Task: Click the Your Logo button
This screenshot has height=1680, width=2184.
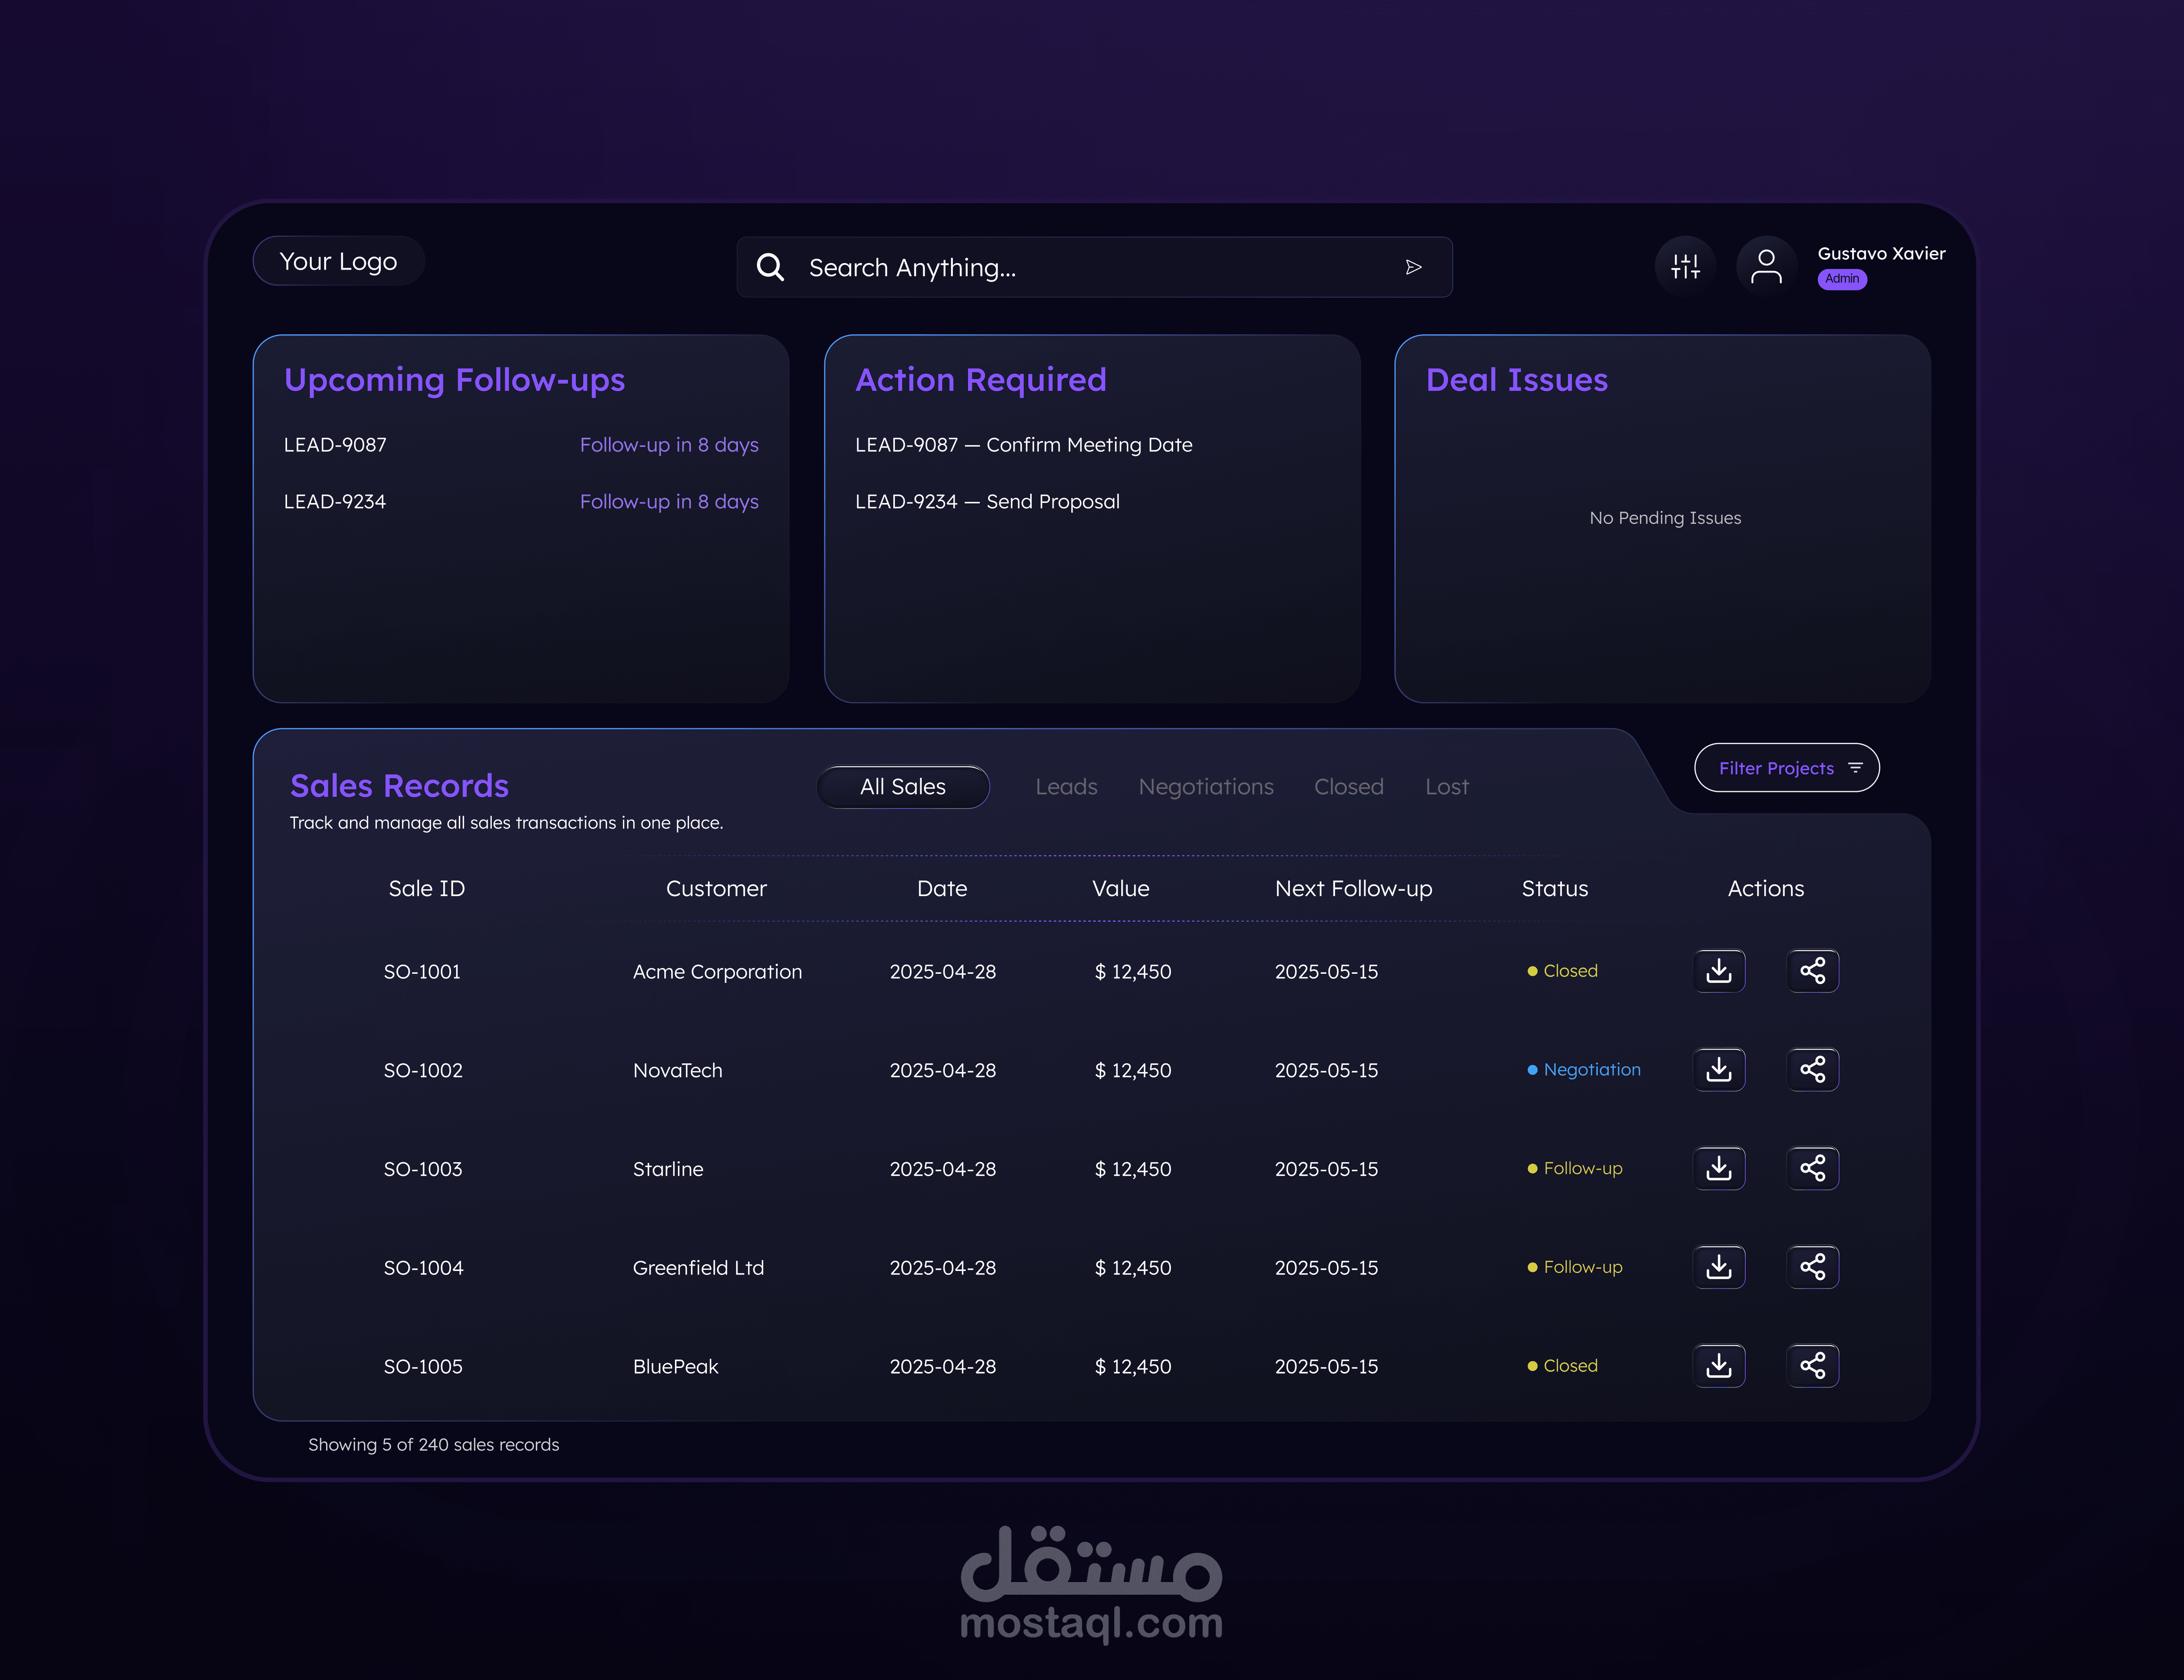Action: click(x=338, y=262)
